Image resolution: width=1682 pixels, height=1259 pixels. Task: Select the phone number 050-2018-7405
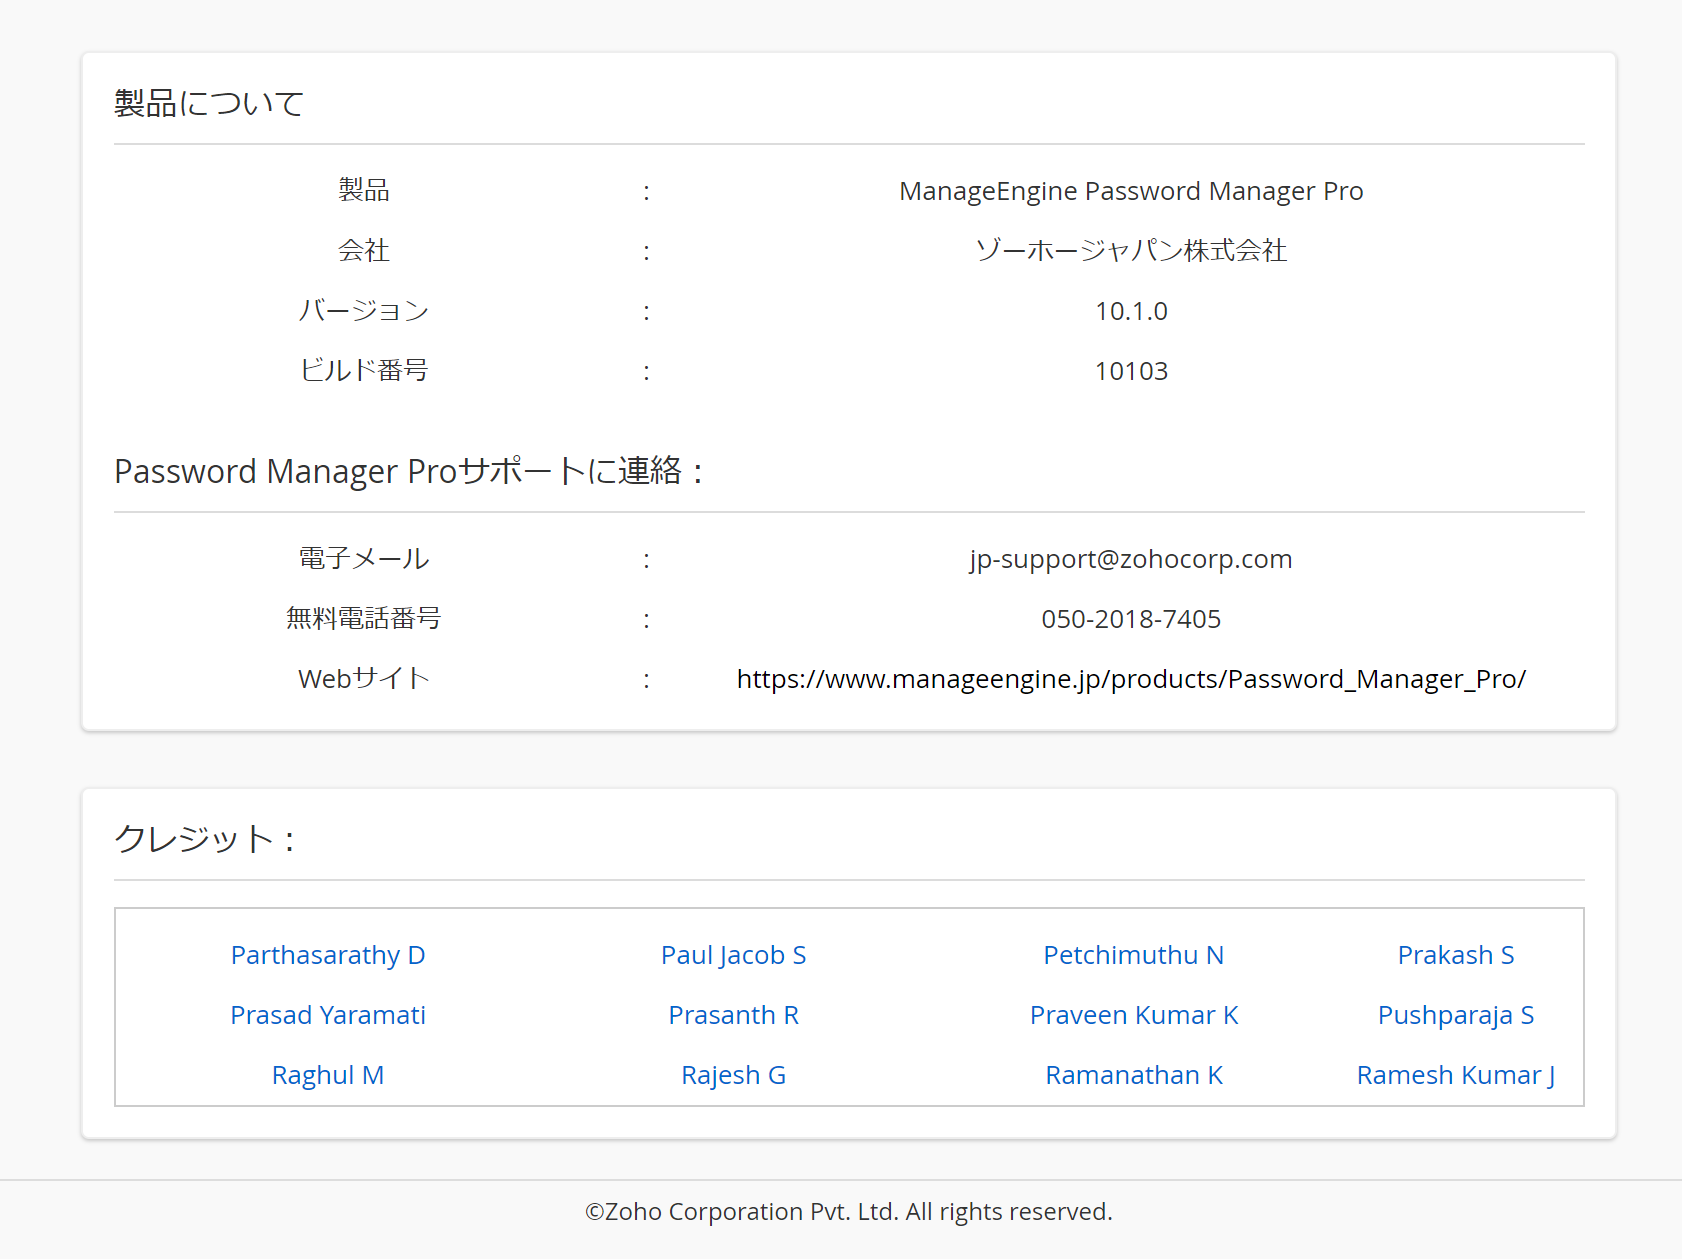[x=1131, y=619]
